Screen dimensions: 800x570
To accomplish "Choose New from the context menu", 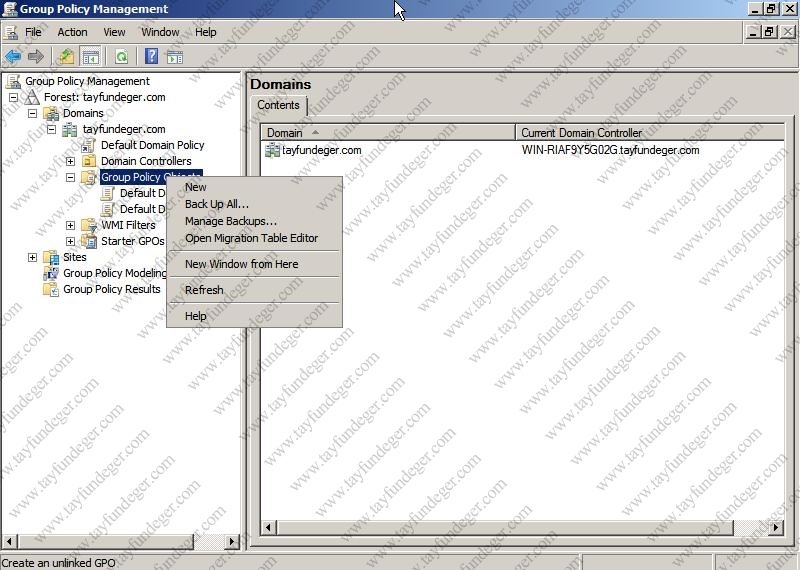I will click(254, 187).
